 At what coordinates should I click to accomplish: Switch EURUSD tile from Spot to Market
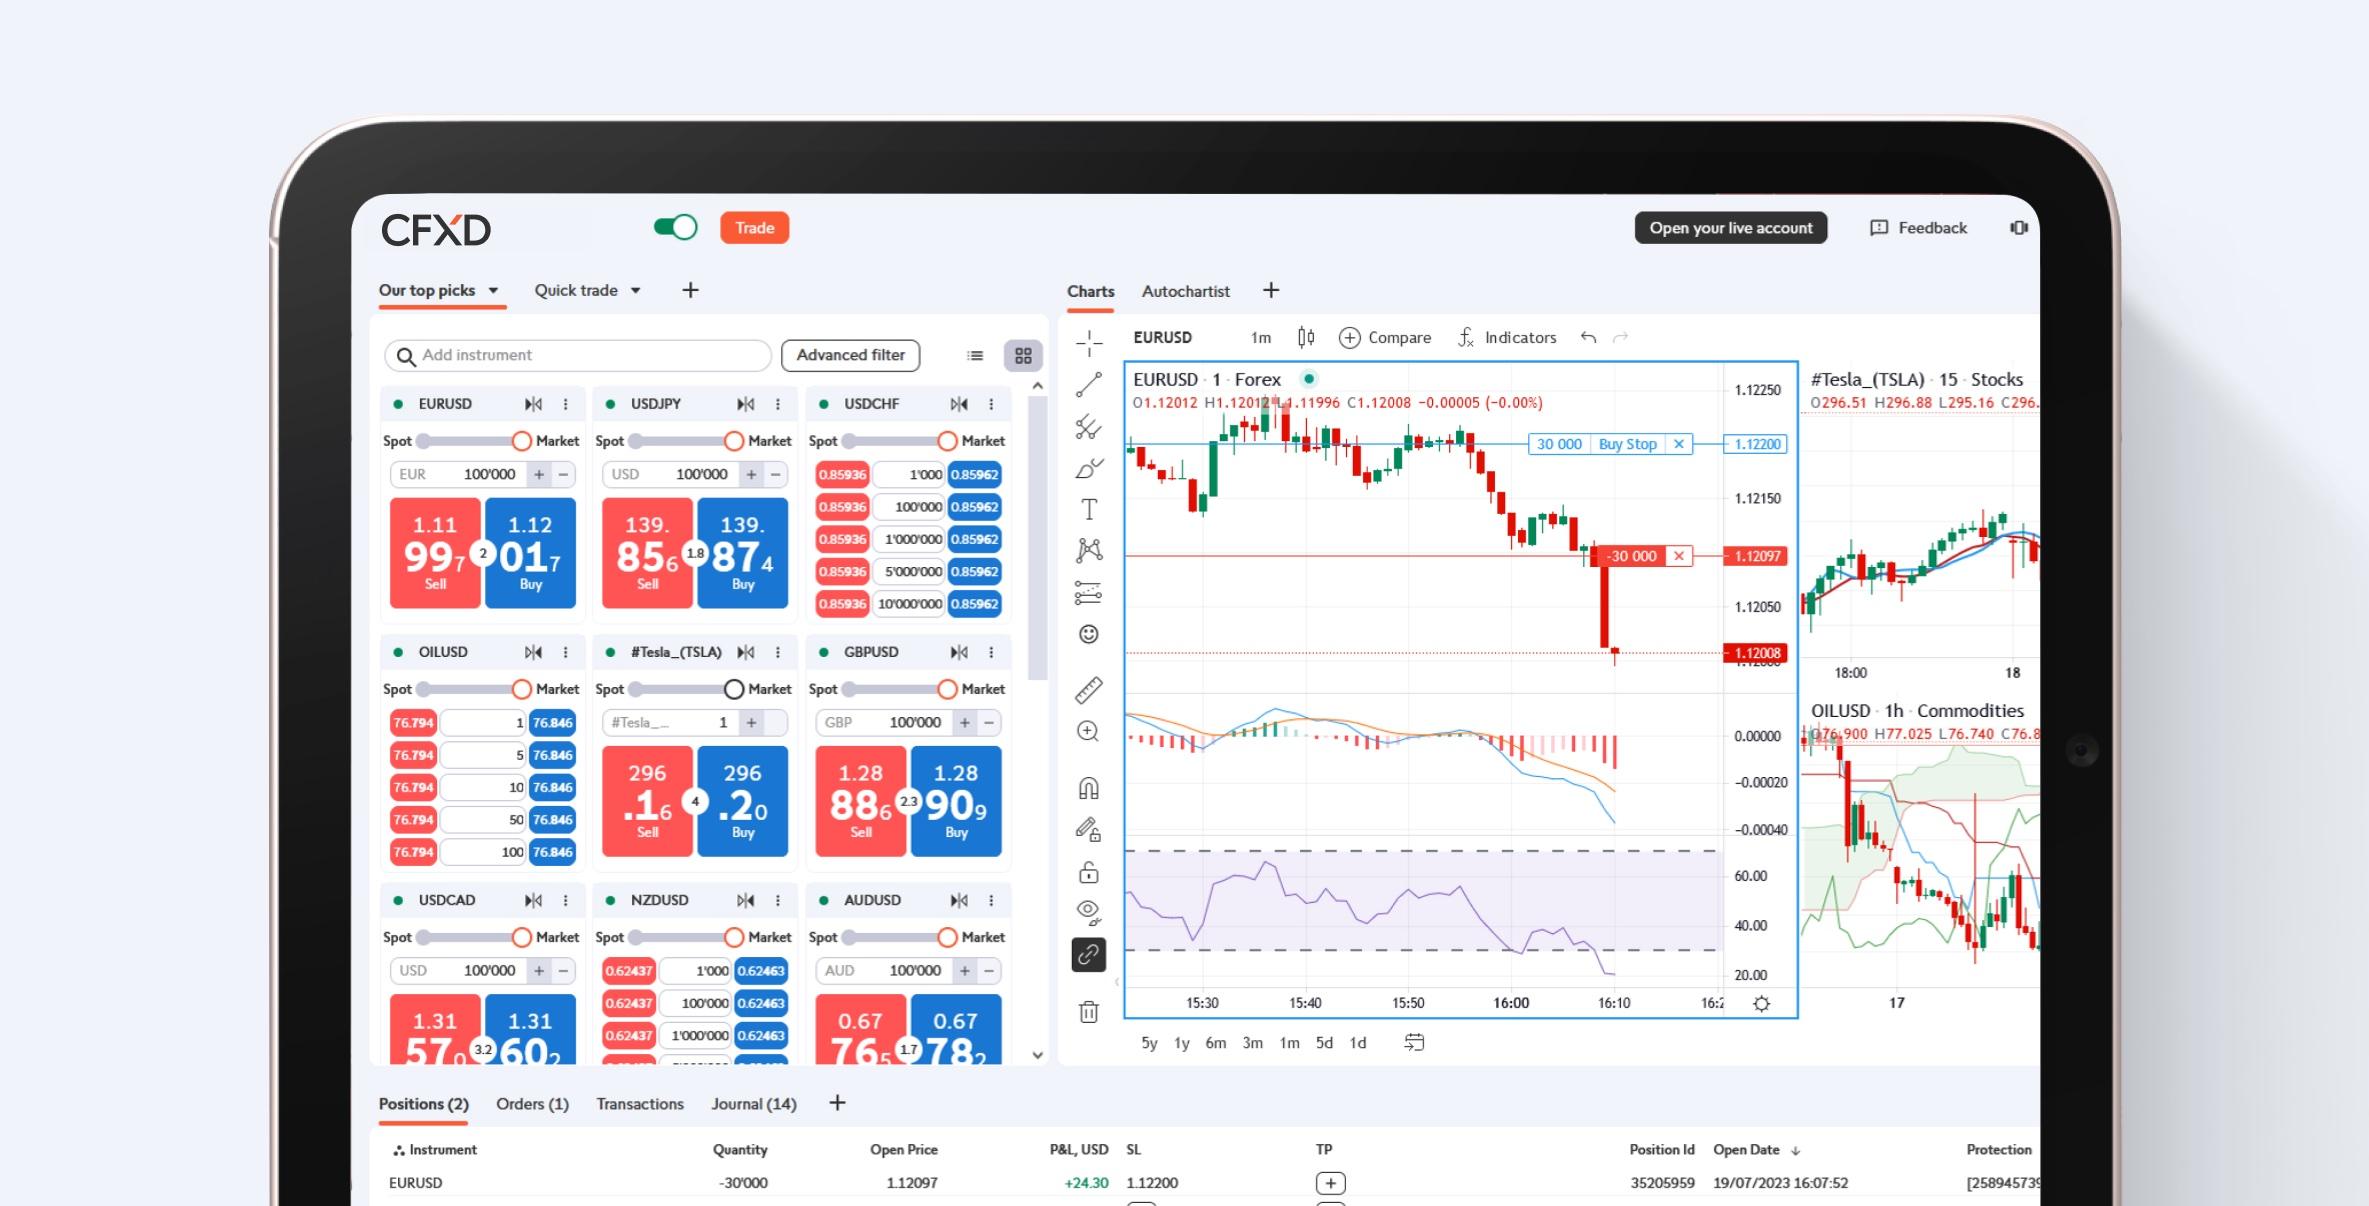(x=520, y=440)
